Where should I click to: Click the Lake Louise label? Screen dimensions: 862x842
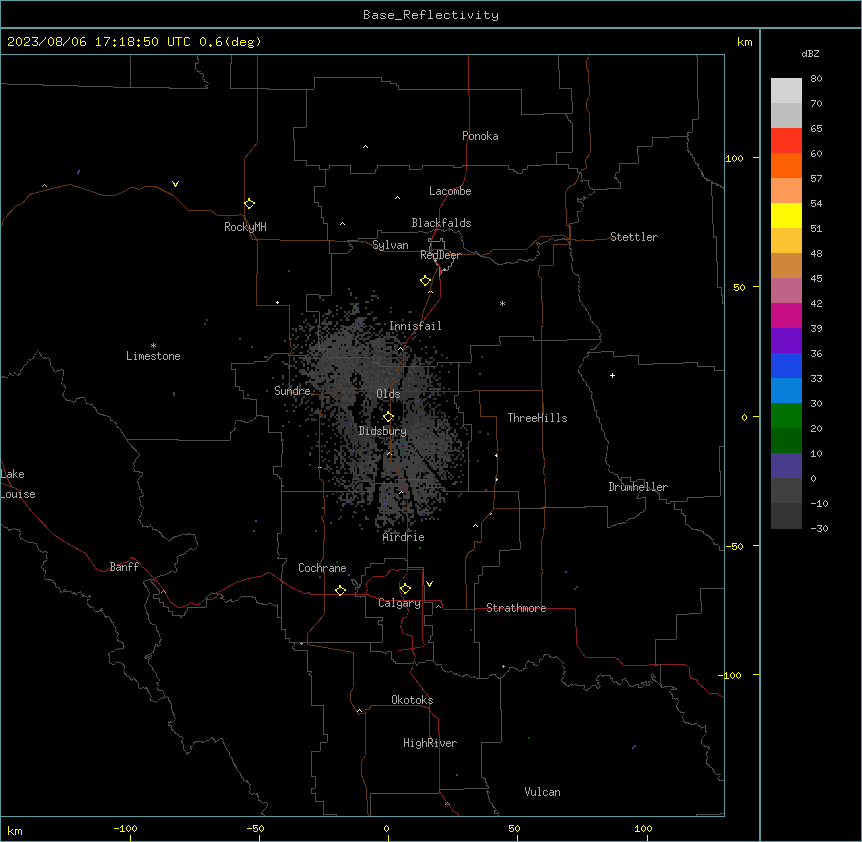pyautogui.click(x=18, y=484)
